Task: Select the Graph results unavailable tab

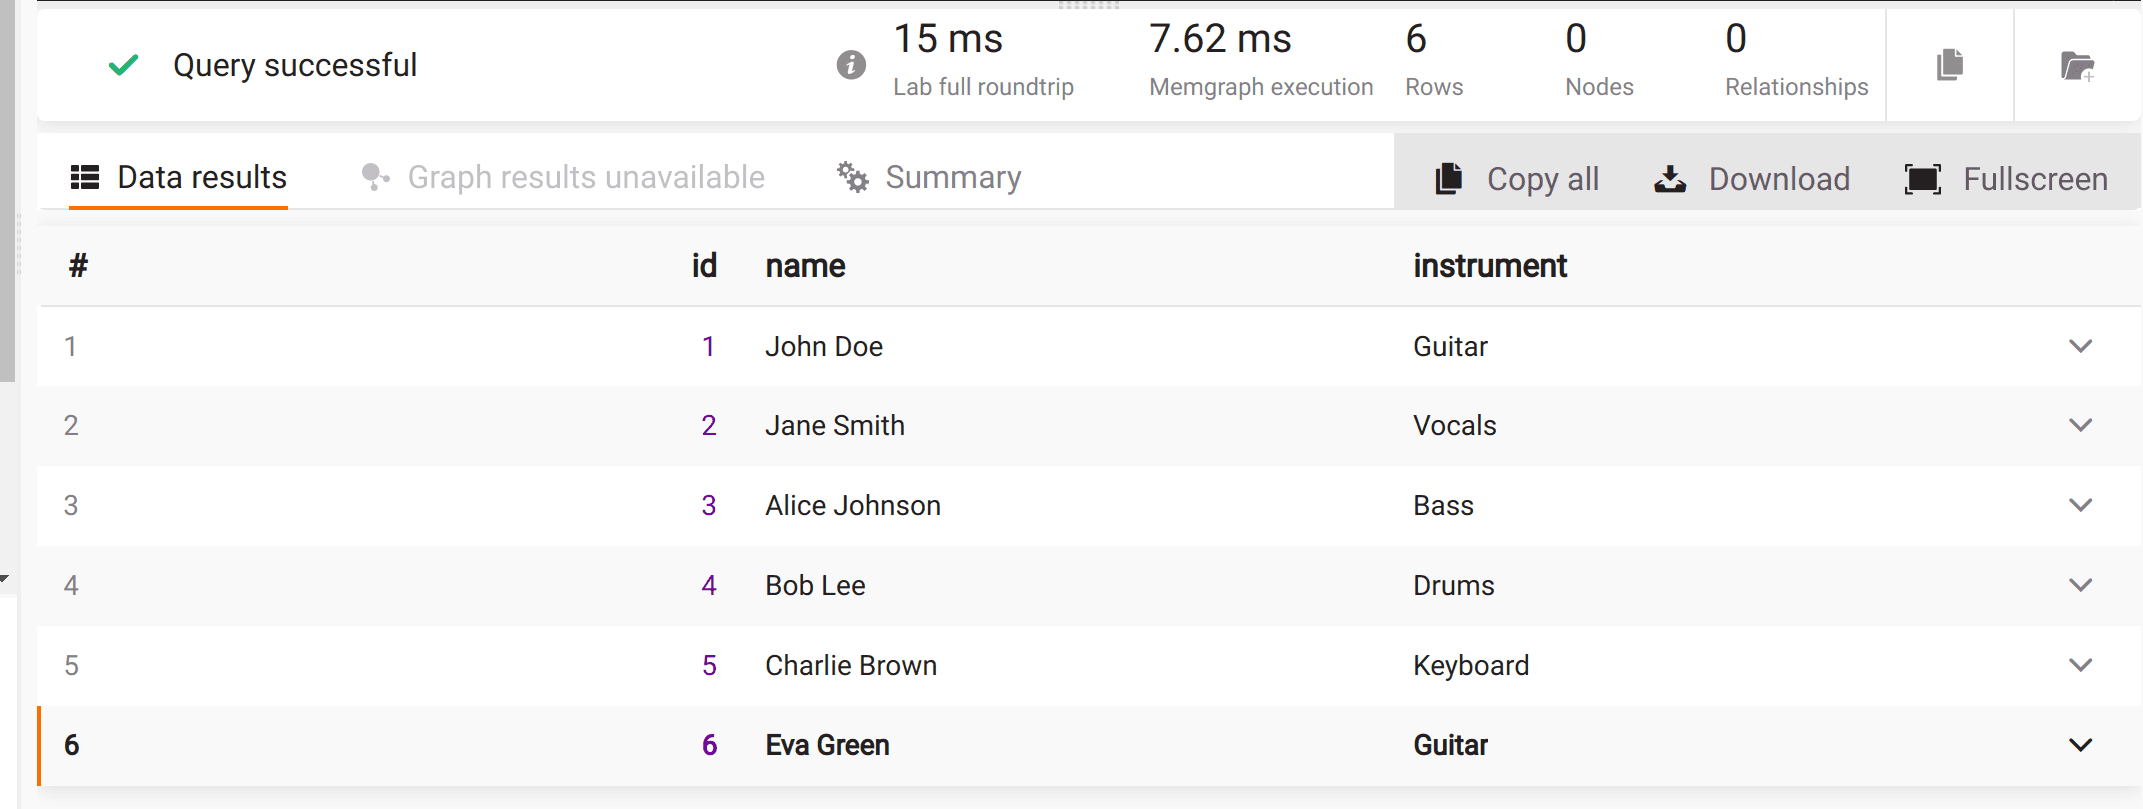Action: (x=563, y=177)
